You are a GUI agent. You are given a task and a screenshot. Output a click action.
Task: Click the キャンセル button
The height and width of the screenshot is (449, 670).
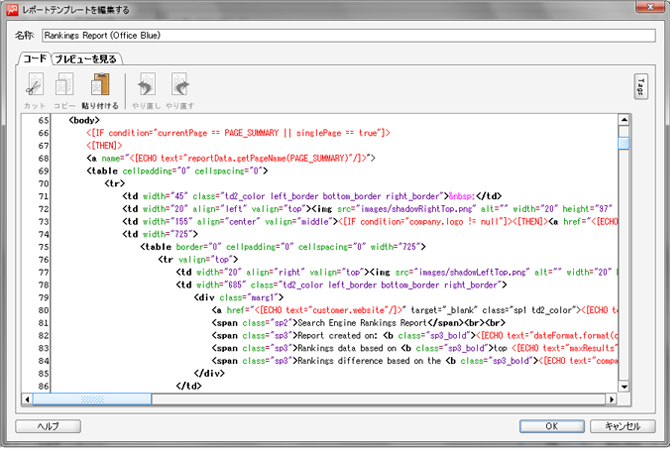tap(623, 426)
